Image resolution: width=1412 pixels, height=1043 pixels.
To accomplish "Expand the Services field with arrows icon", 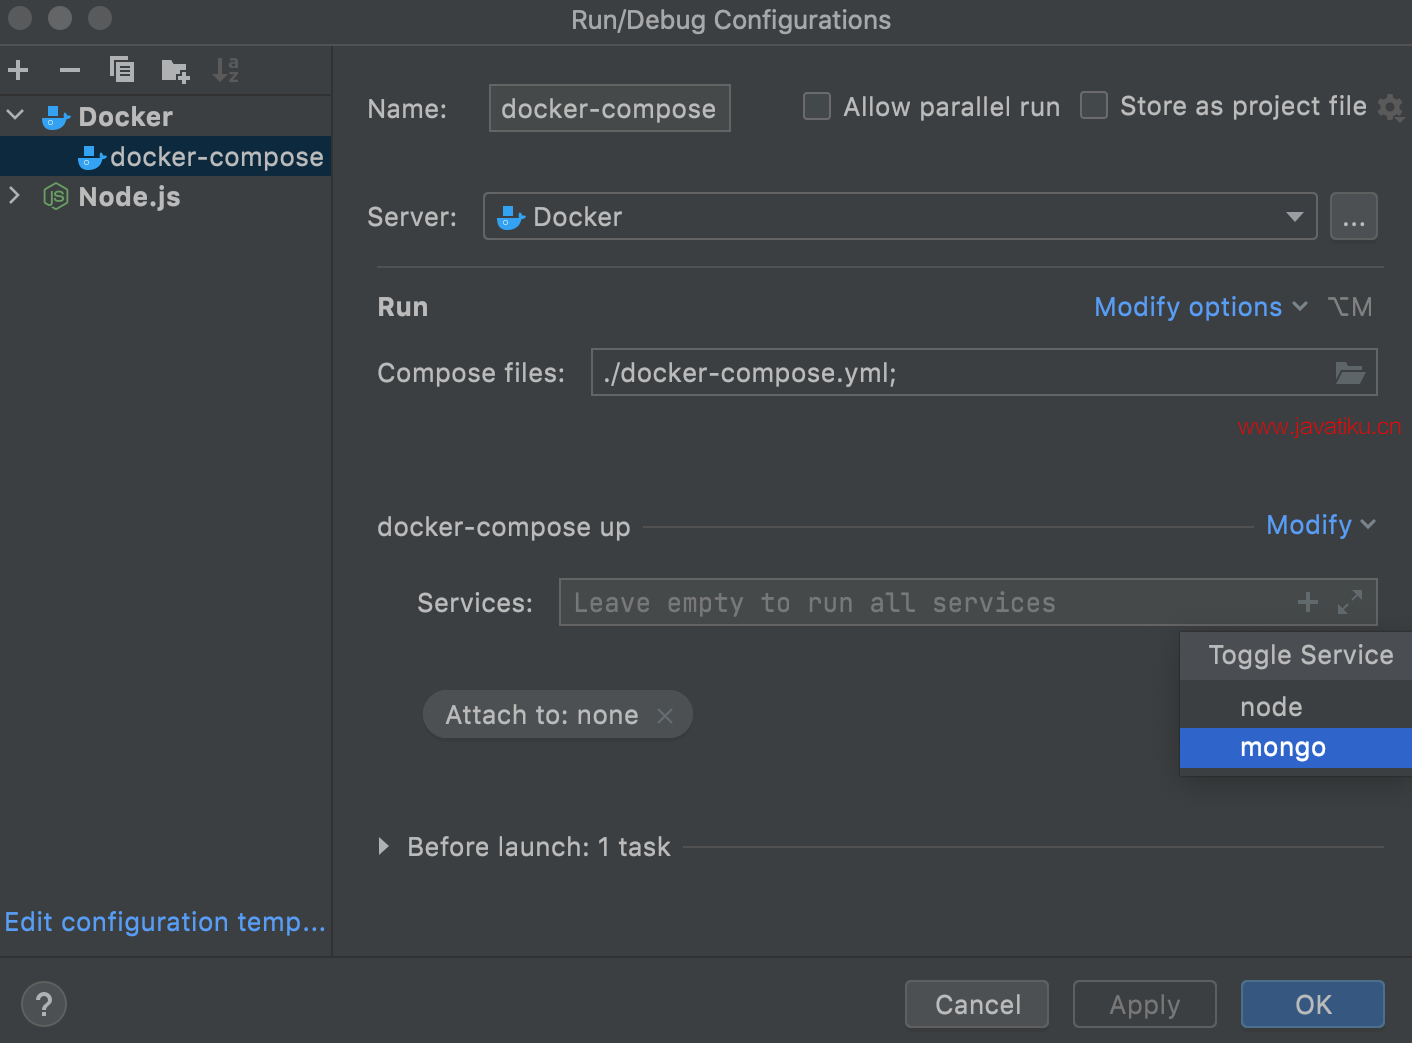I will pos(1350,602).
